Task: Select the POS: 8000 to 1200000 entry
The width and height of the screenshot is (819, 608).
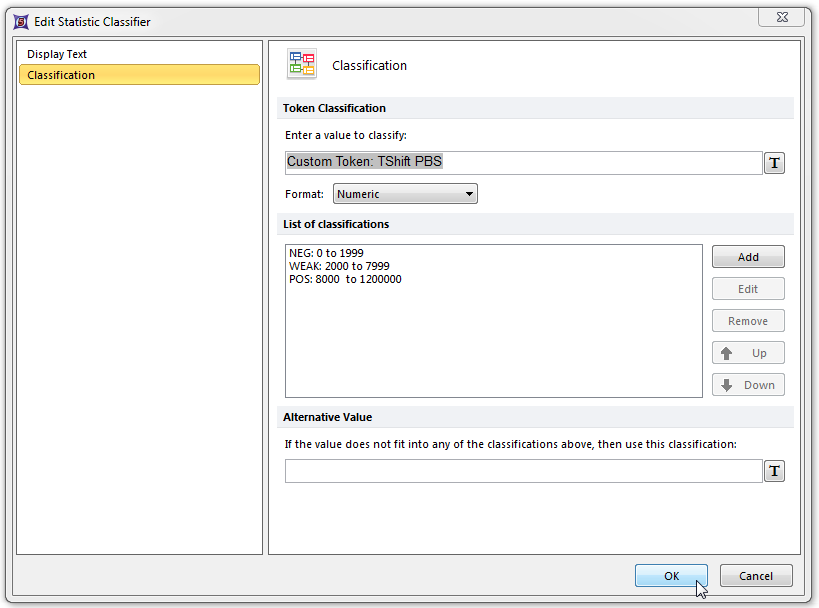Action: 345,280
